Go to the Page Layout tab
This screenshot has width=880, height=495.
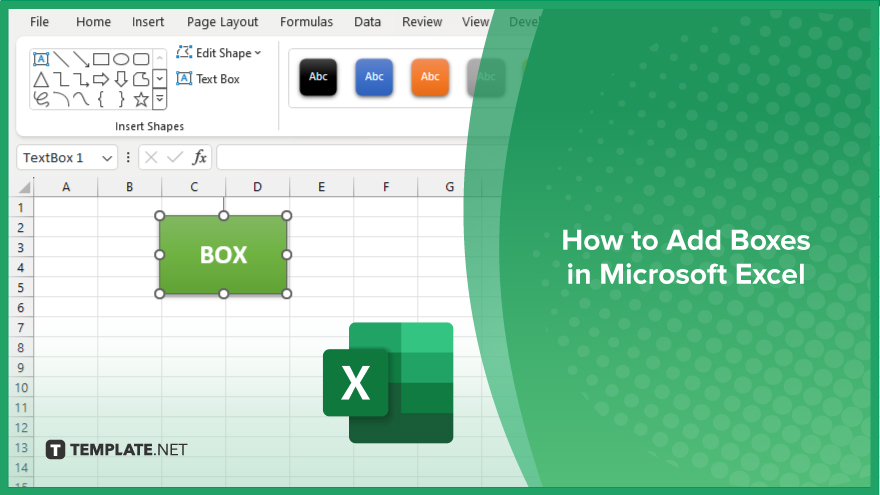[x=222, y=22]
